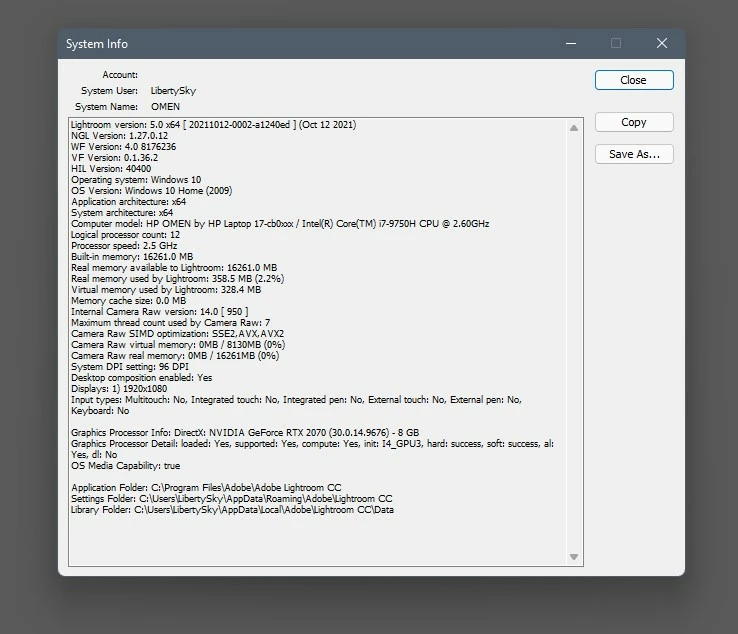
Task: Select the 'Input types: Multitouch: No' line
Action: click(x=297, y=400)
